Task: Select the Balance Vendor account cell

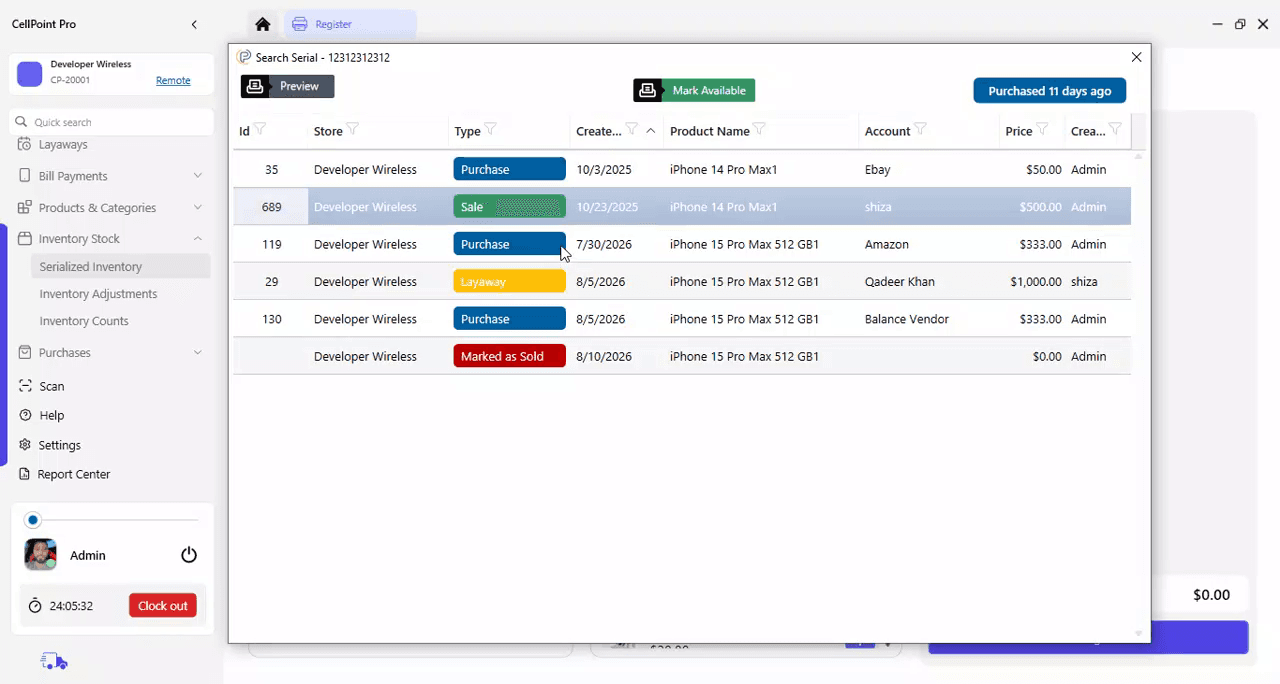Action: 907,319
